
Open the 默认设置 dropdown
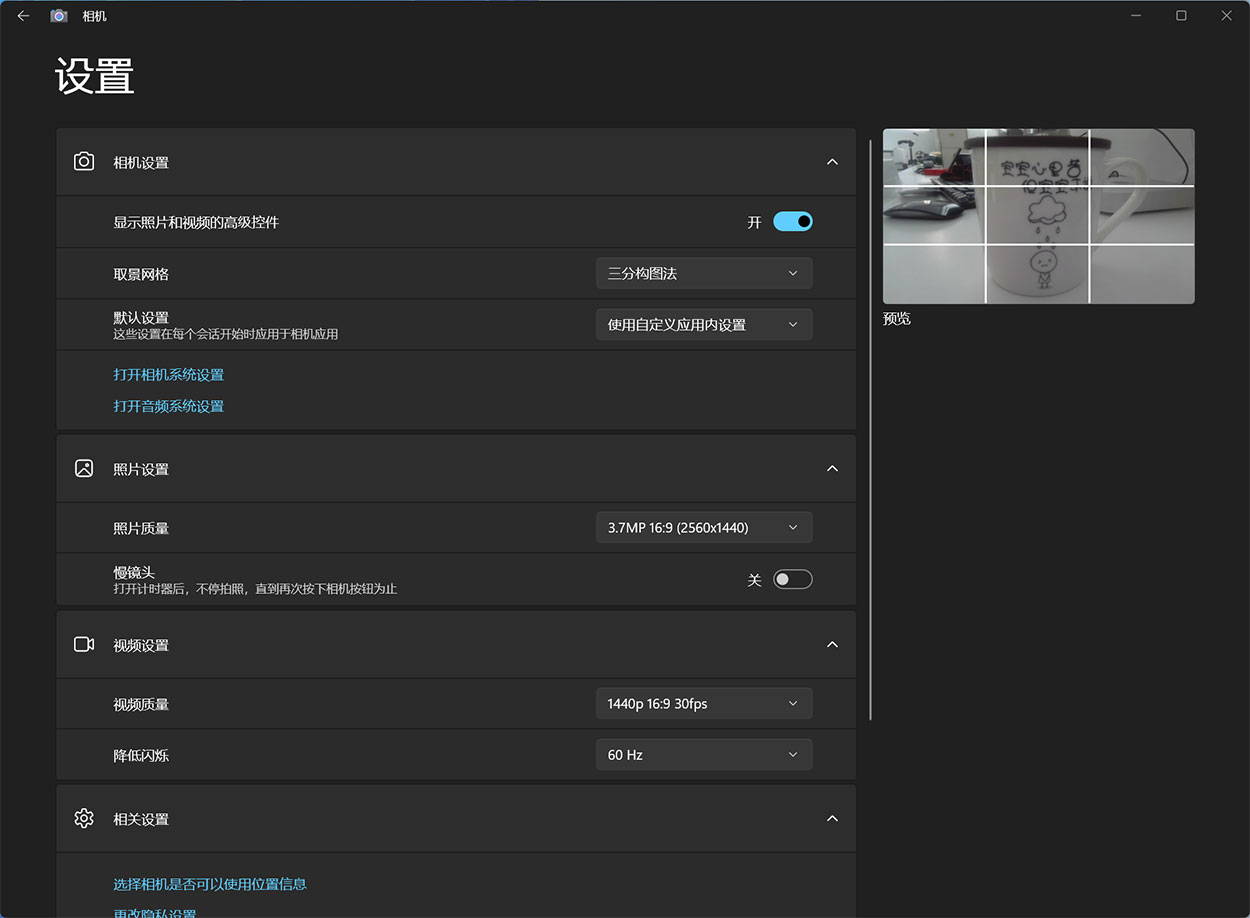pyautogui.click(x=703, y=325)
